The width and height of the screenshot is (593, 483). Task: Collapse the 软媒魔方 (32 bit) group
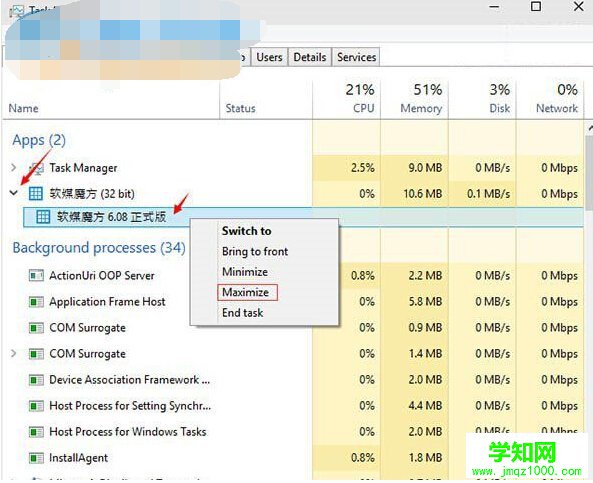coord(14,193)
